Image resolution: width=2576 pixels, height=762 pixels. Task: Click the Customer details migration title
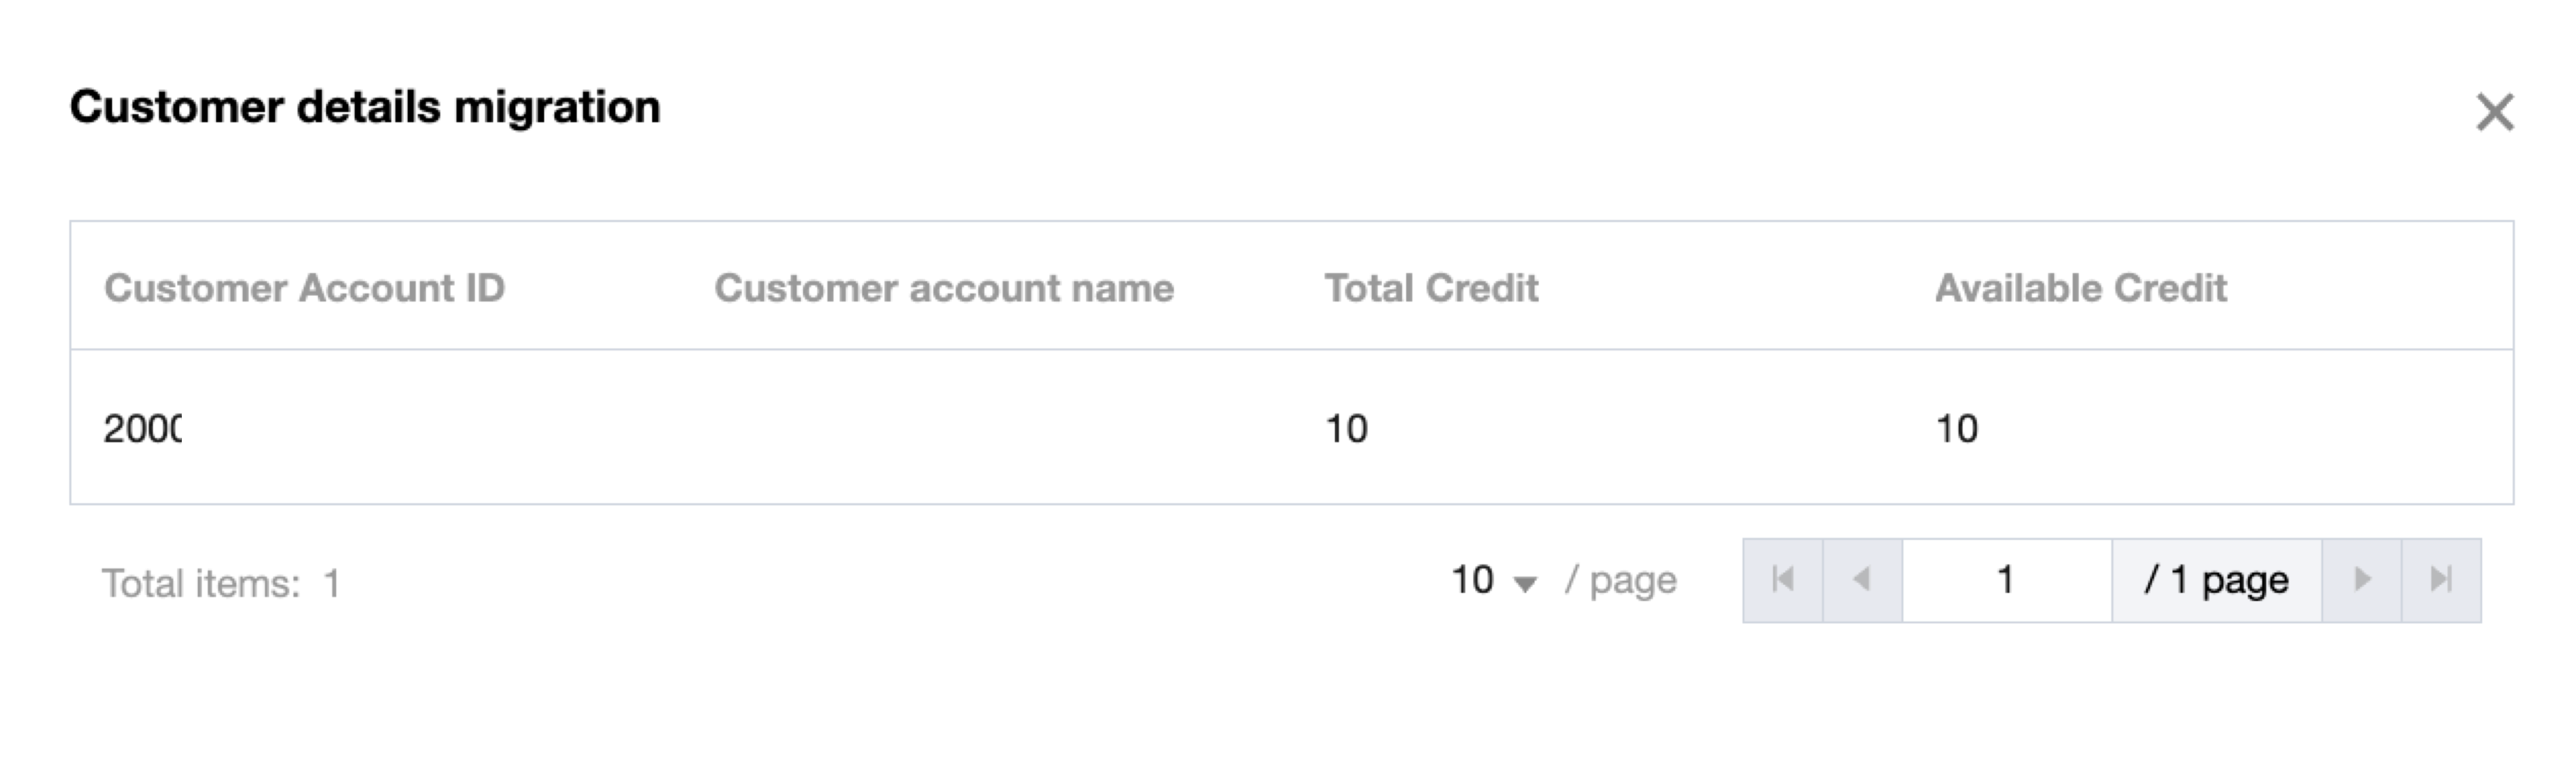365,107
